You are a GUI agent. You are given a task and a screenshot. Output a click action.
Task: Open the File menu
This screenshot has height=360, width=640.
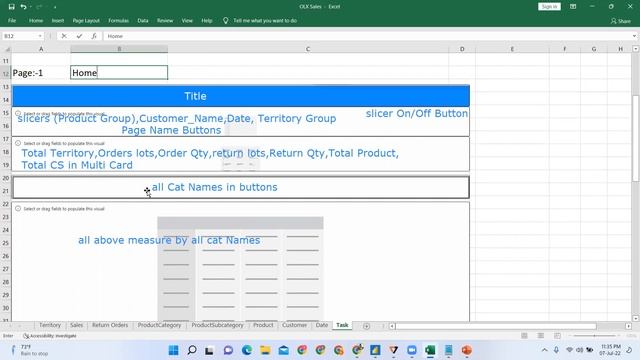[12, 20]
